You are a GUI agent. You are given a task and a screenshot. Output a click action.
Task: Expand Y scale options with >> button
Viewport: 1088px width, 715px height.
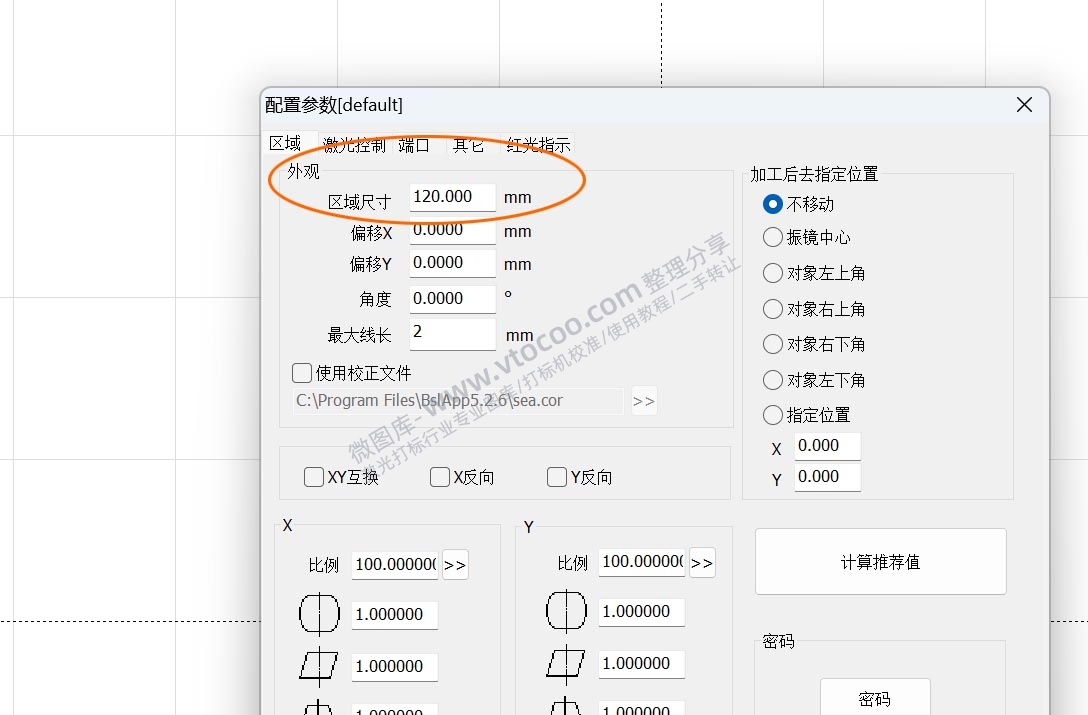click(702, 562)
